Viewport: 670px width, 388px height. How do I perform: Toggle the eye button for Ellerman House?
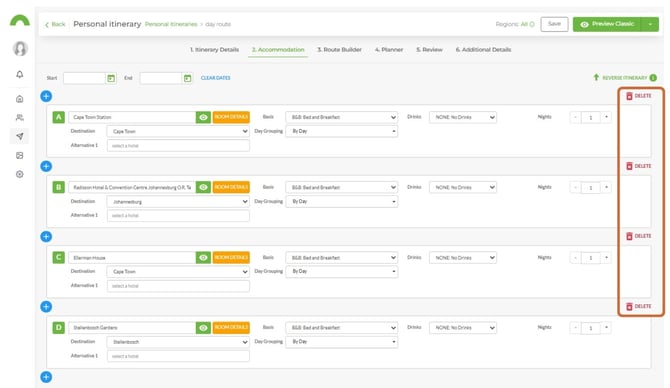[x=203, y=257]
